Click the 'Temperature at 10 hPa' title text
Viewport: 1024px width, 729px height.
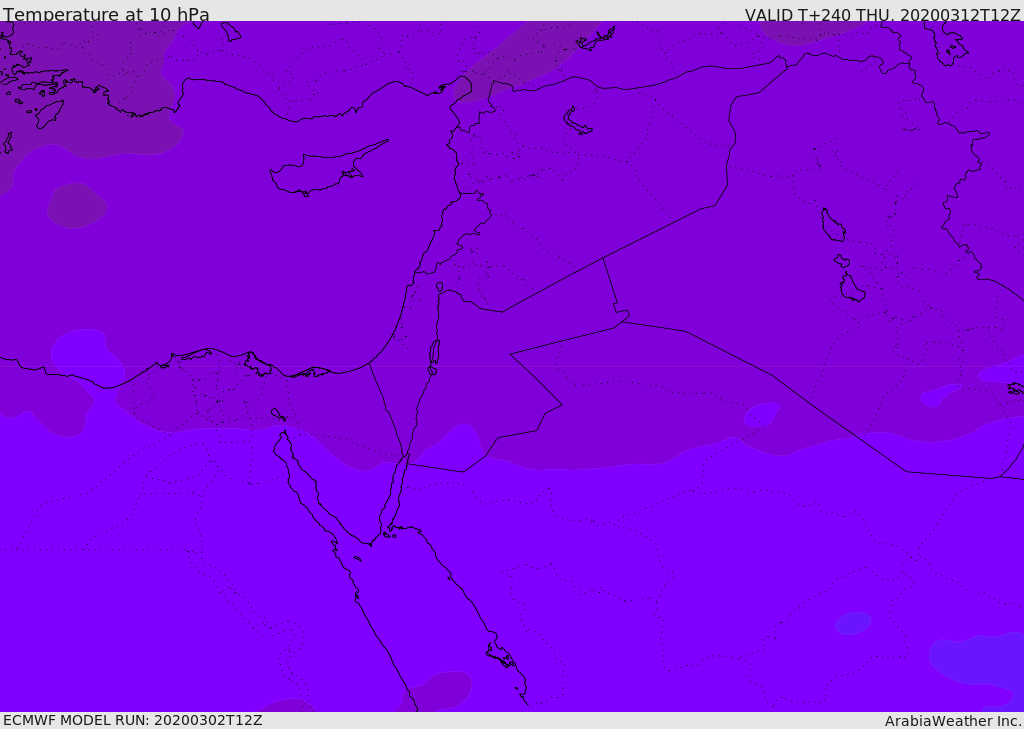tap(106, 14)
